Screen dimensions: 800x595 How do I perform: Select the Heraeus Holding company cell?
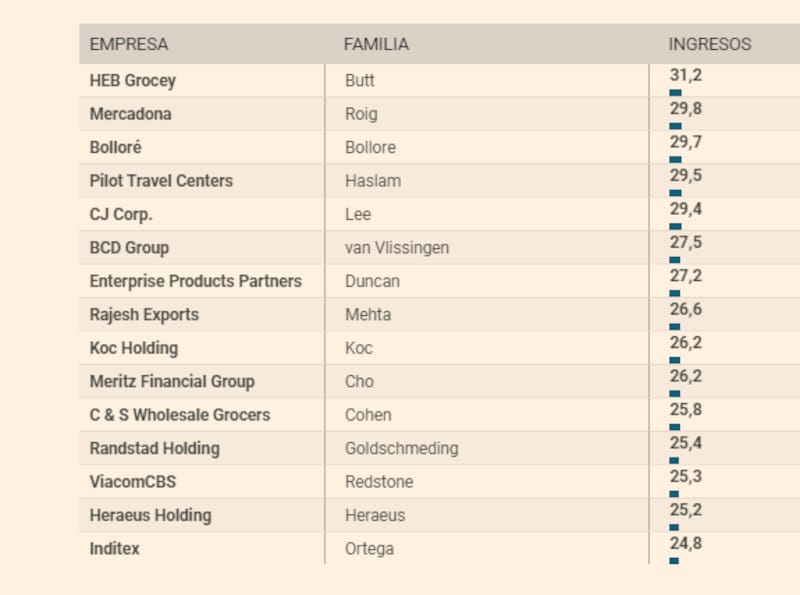click(x=150, y=515)
